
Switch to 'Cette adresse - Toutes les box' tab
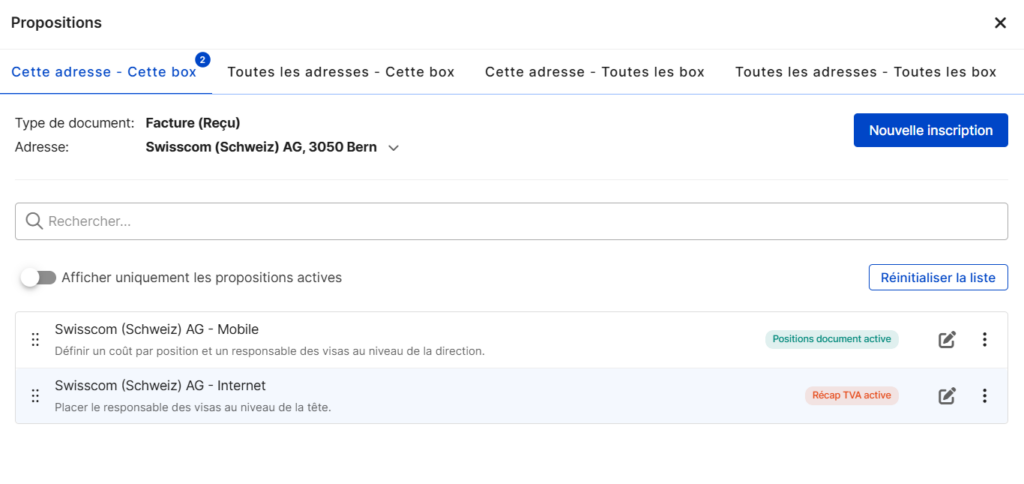coord(595,72)
